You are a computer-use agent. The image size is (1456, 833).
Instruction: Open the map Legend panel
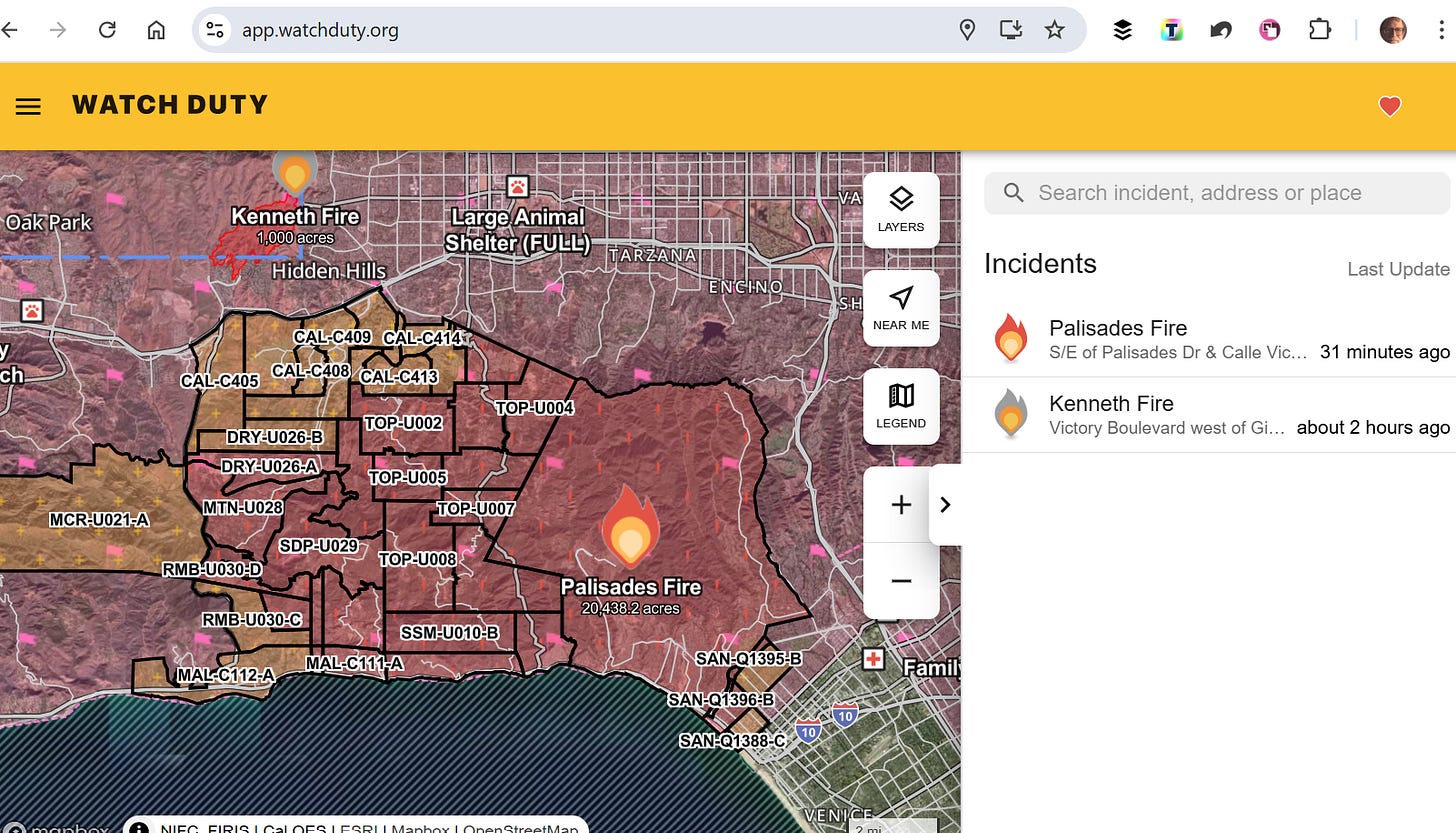tap(901, 406)
